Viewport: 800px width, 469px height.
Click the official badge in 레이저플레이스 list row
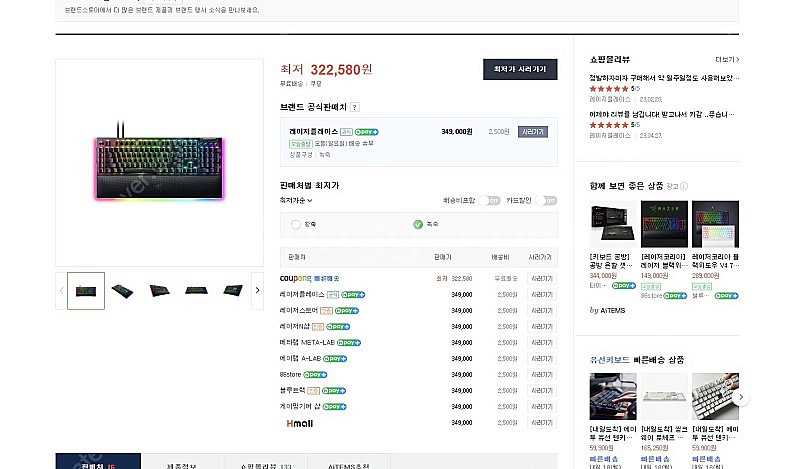click(333, 295)
